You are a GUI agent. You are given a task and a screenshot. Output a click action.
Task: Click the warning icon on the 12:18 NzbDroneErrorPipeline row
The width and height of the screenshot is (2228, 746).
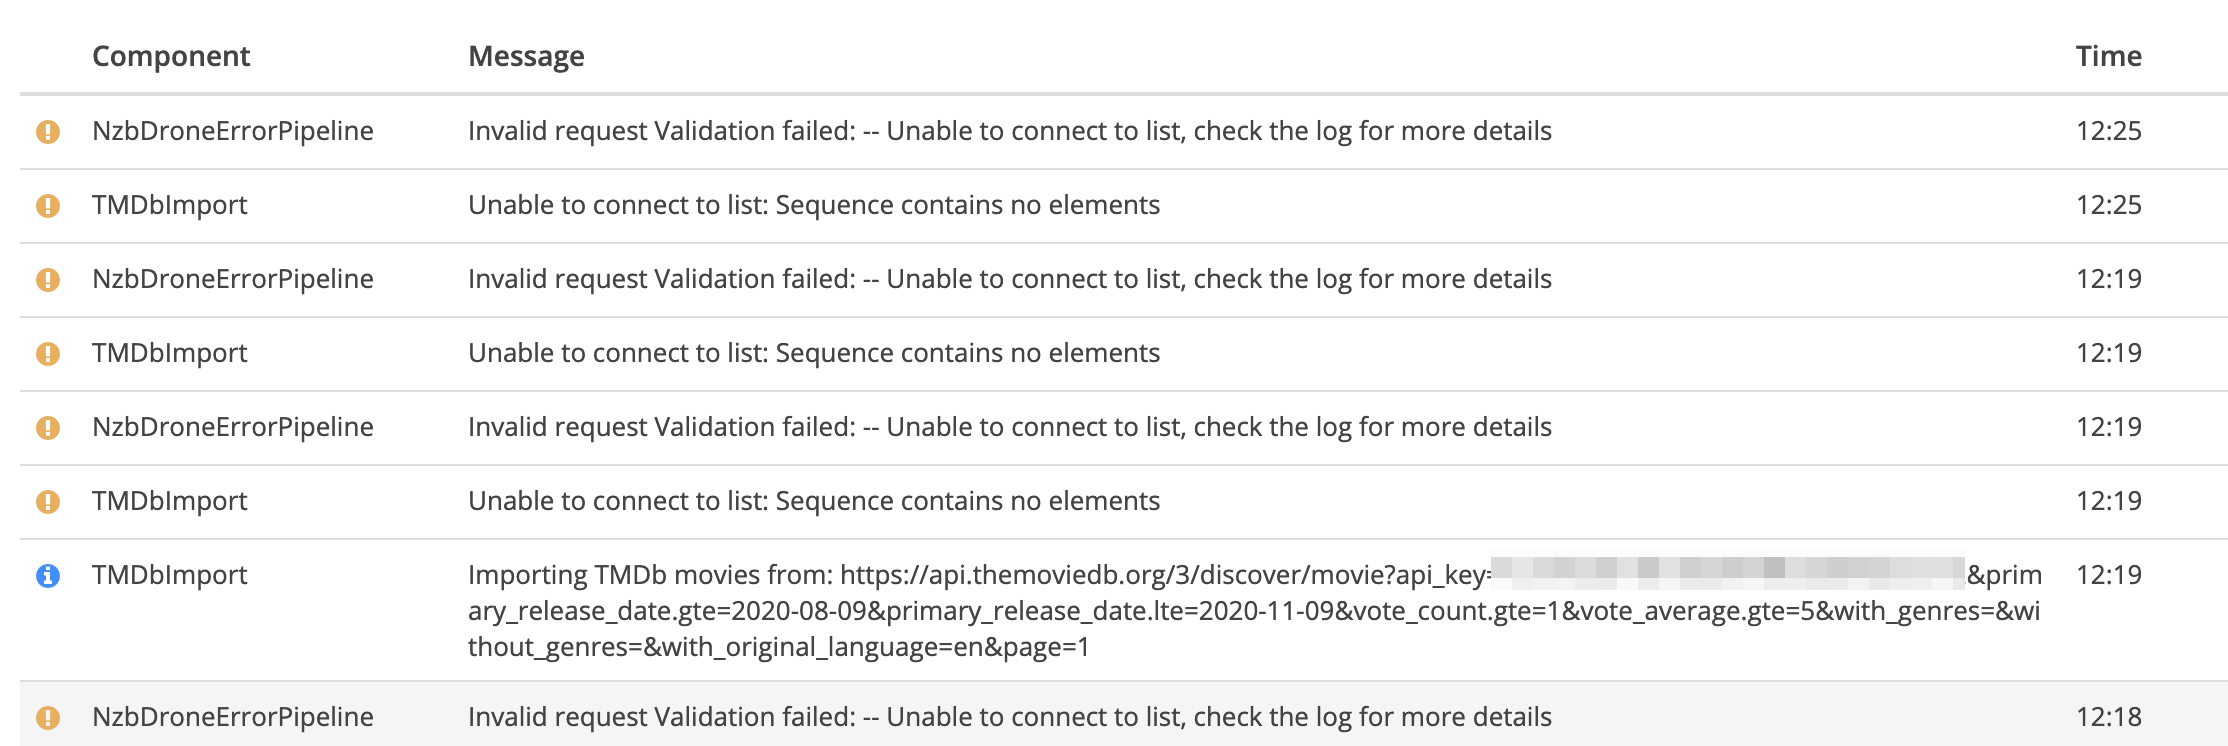(48, 717)
